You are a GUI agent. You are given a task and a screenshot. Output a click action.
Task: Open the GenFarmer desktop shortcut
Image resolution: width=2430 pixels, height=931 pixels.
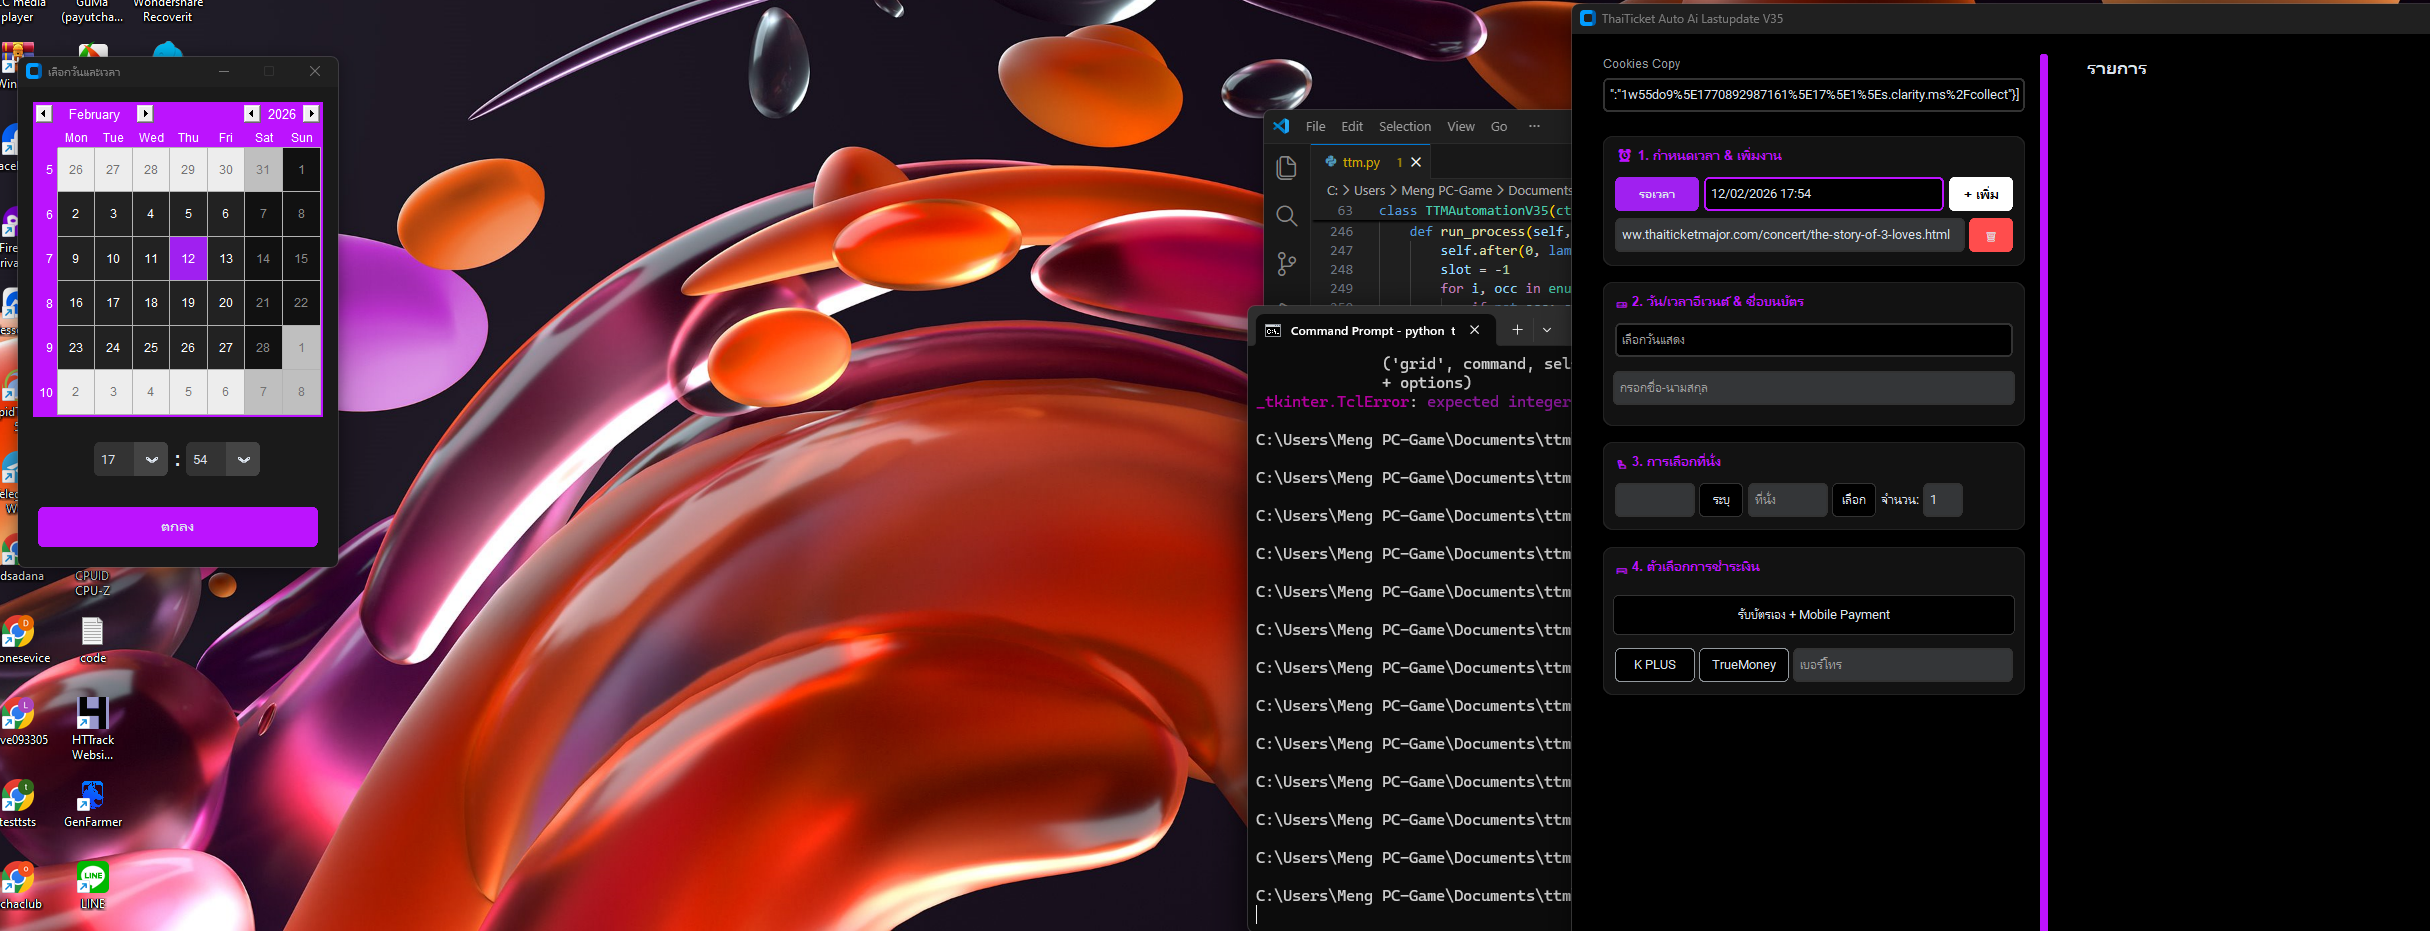pyautogui.click(x=93, y=797)
